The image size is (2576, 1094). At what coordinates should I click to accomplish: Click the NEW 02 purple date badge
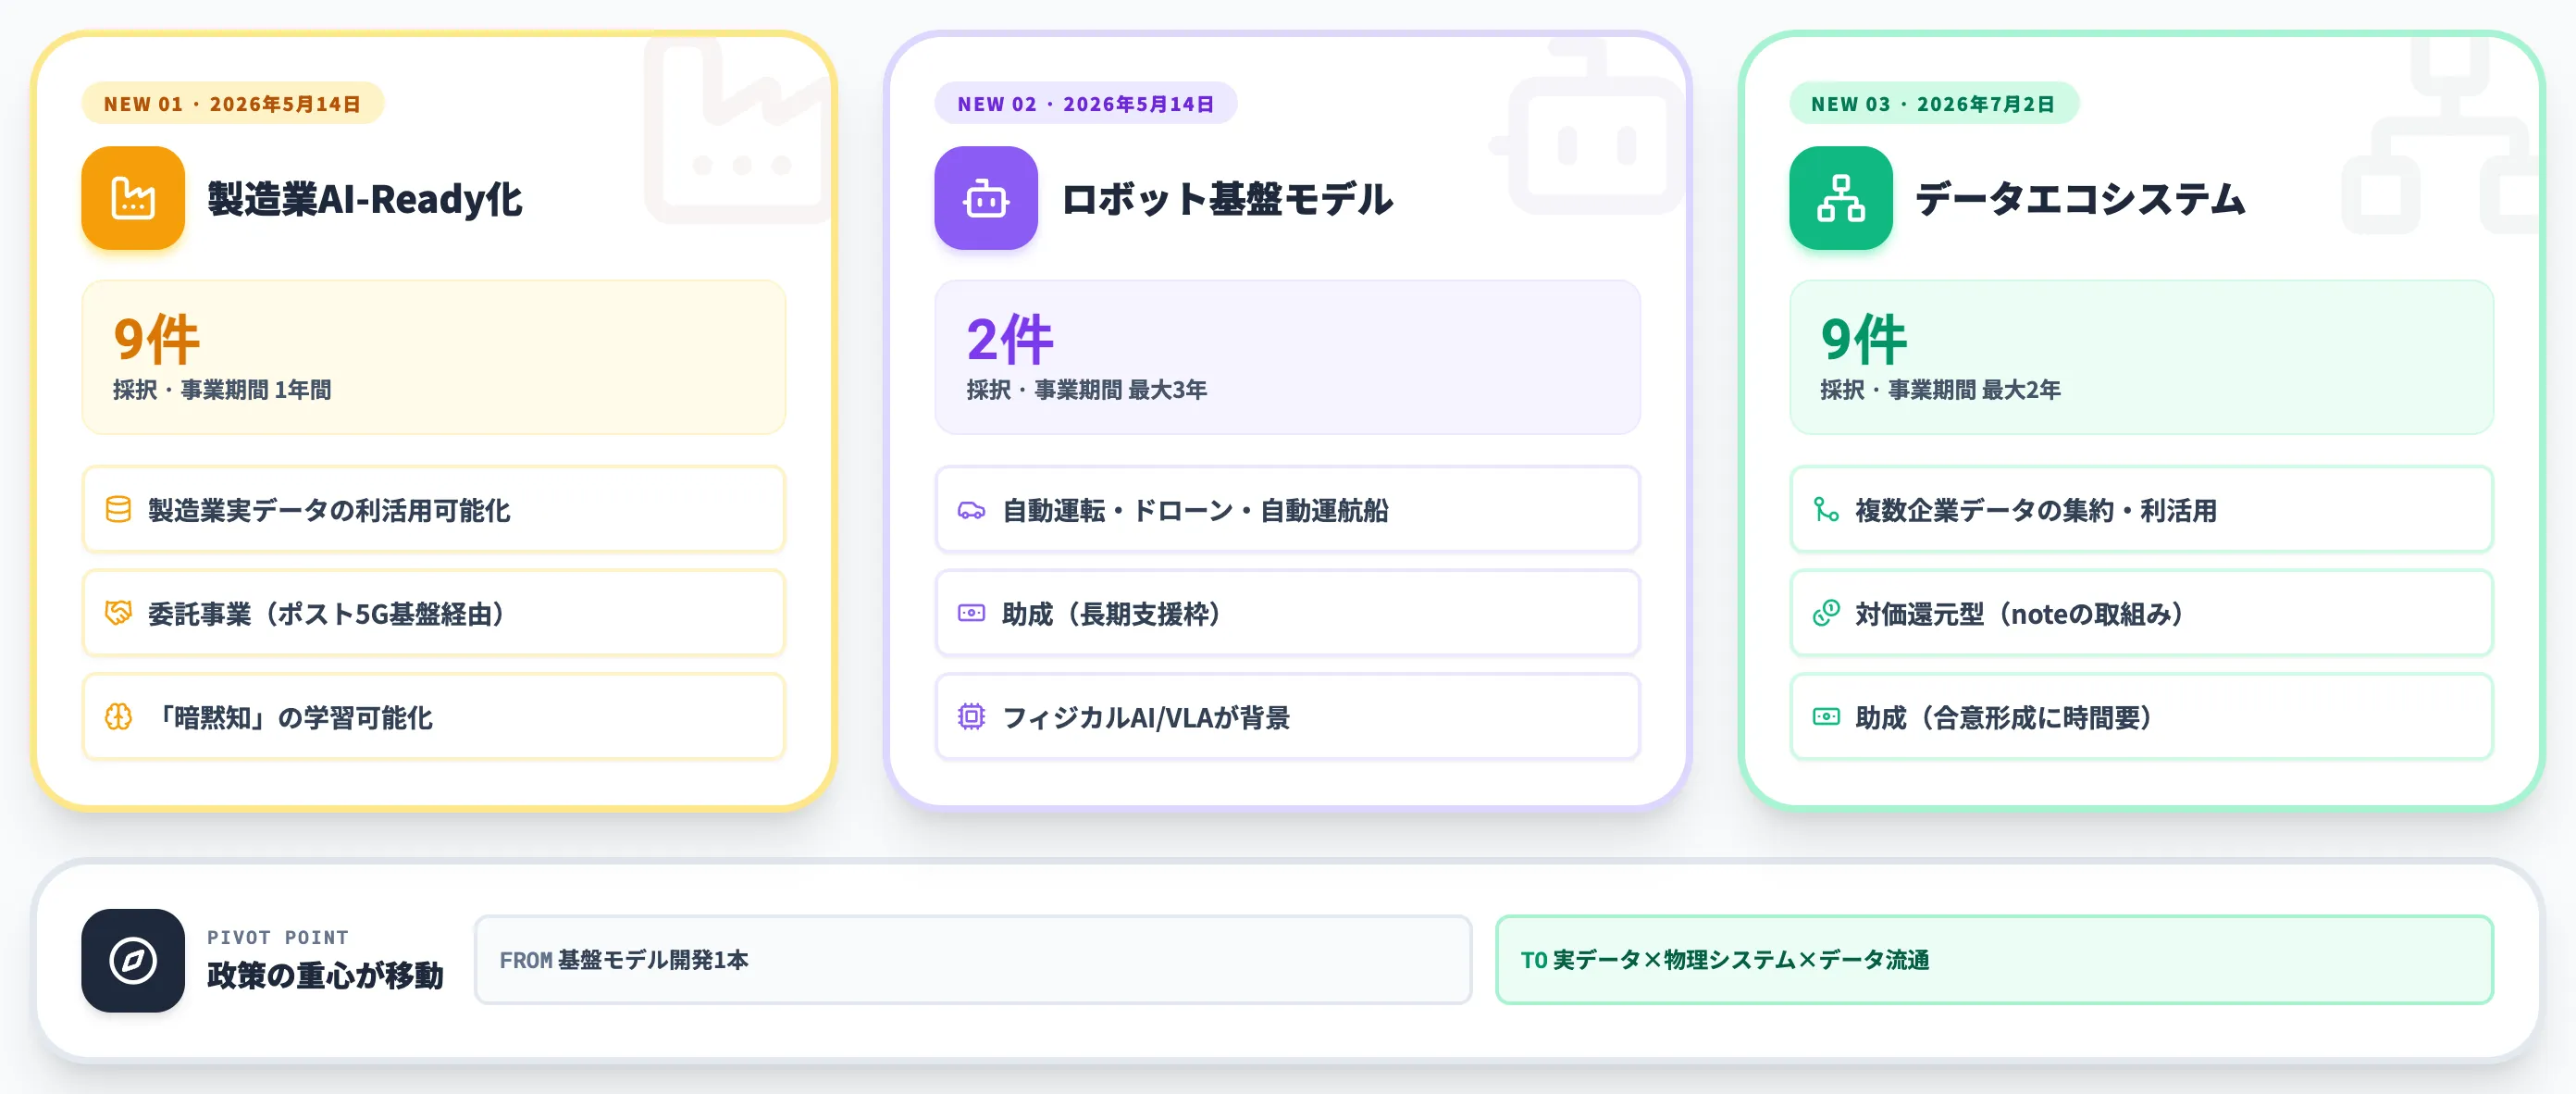1086,104
